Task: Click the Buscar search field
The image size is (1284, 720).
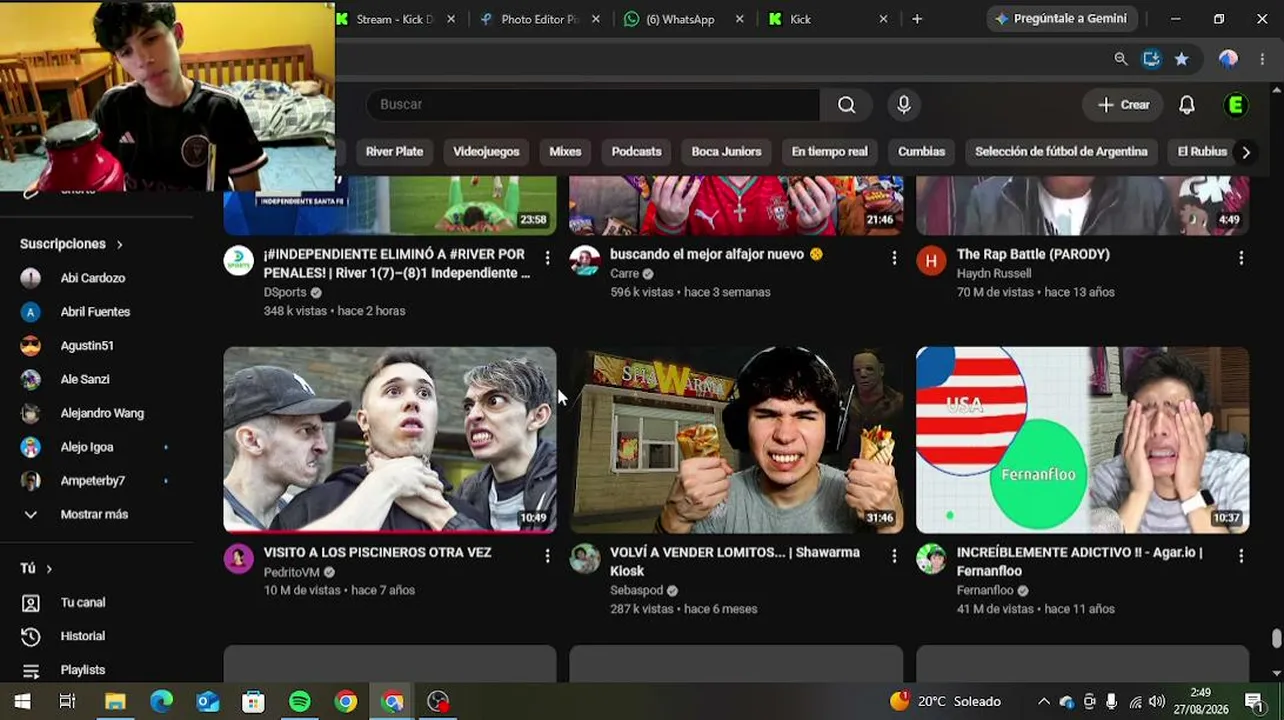Action: pyautogui.click(x=593, y=105)
